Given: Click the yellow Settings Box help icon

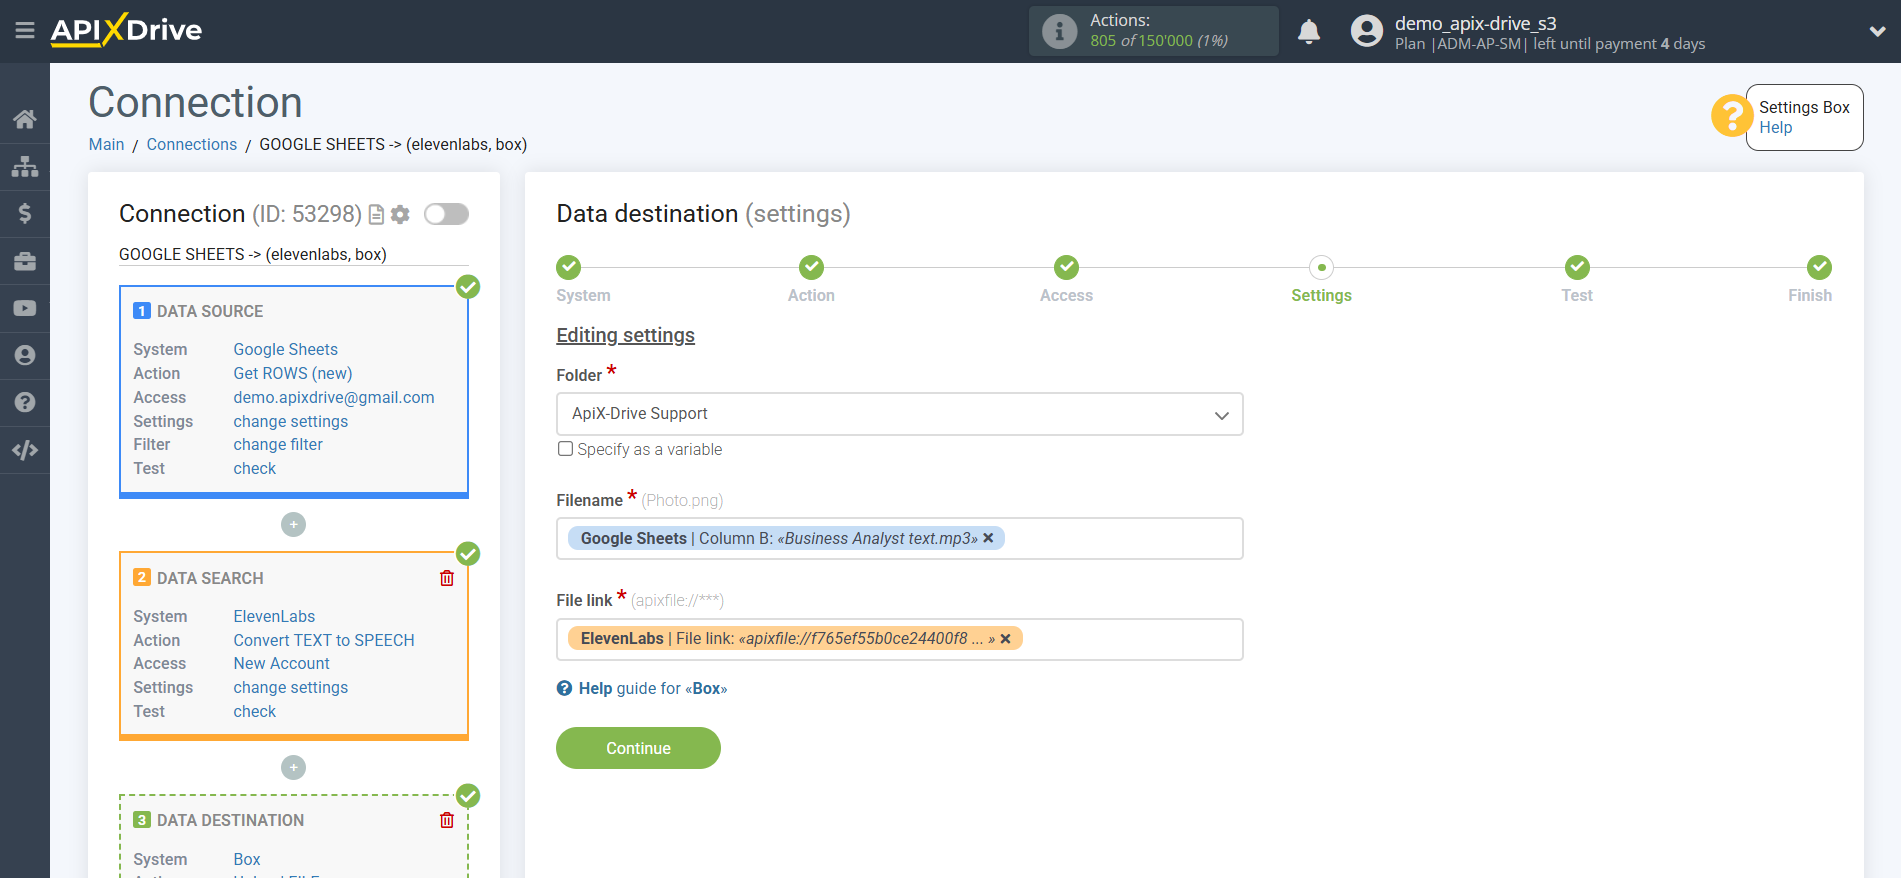Looking at the screenshot, I should [1731, 116].
